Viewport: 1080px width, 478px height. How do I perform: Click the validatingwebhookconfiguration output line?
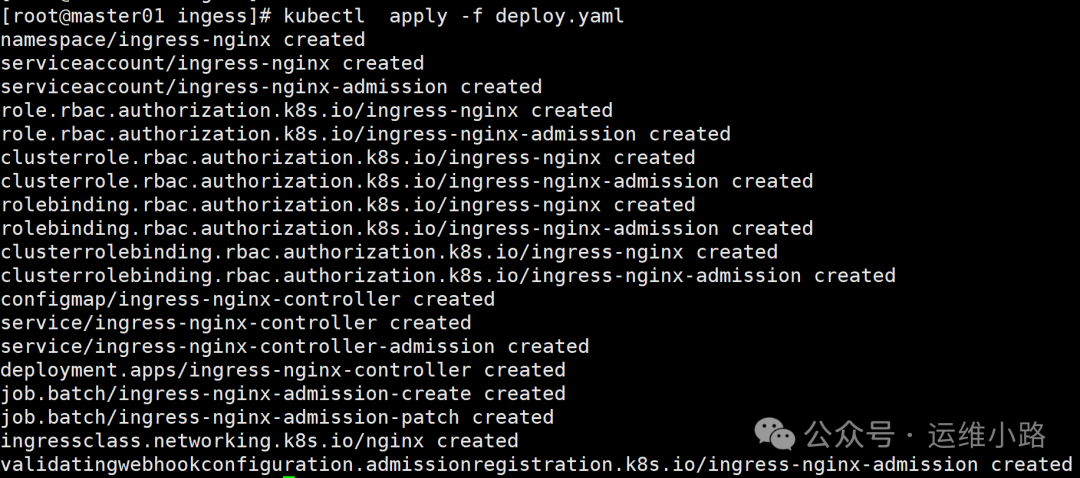(x=536, y=464)
